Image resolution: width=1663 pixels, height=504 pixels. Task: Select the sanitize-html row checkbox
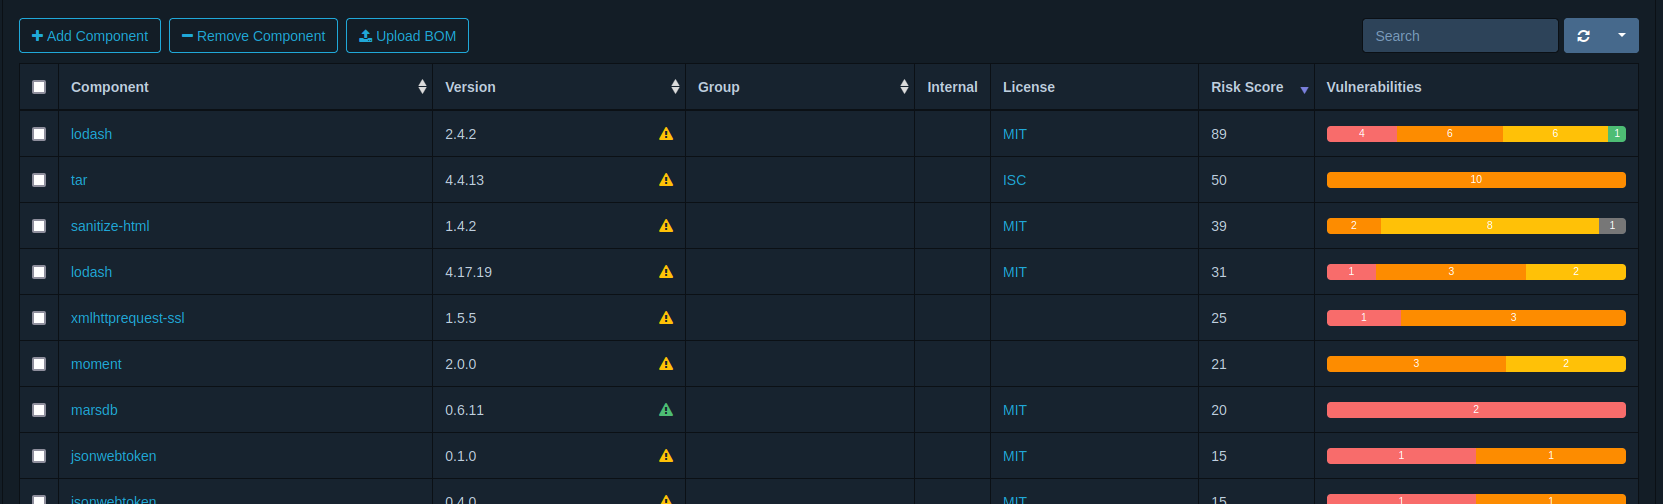(39, 226)
